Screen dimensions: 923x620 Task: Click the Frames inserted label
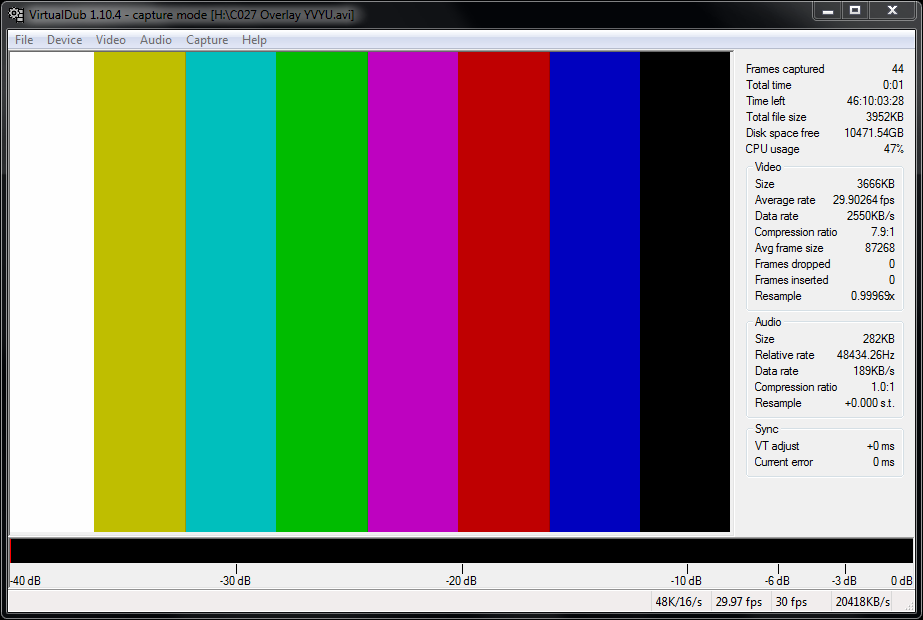[x=791, y=280]
